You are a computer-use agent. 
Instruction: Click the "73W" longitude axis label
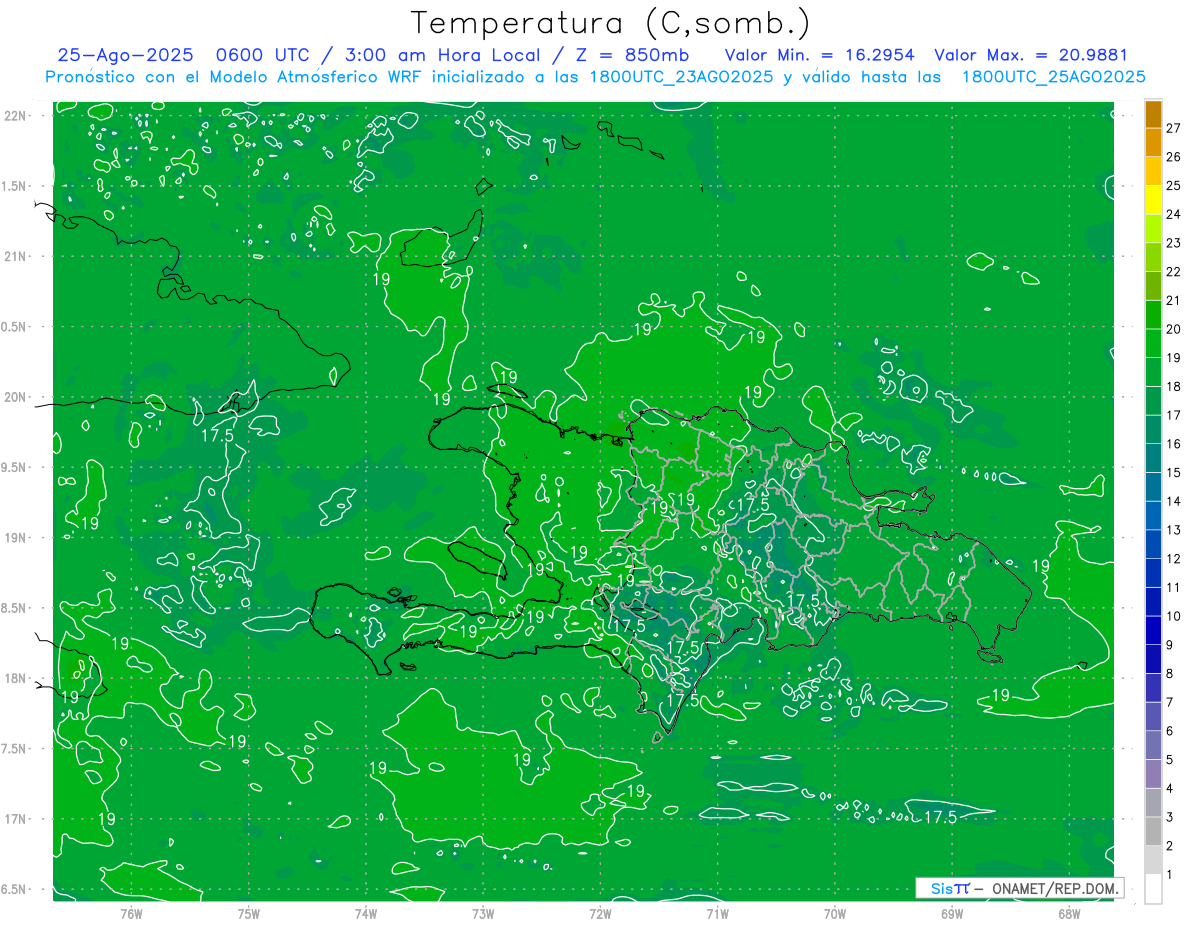coord(483,914)
